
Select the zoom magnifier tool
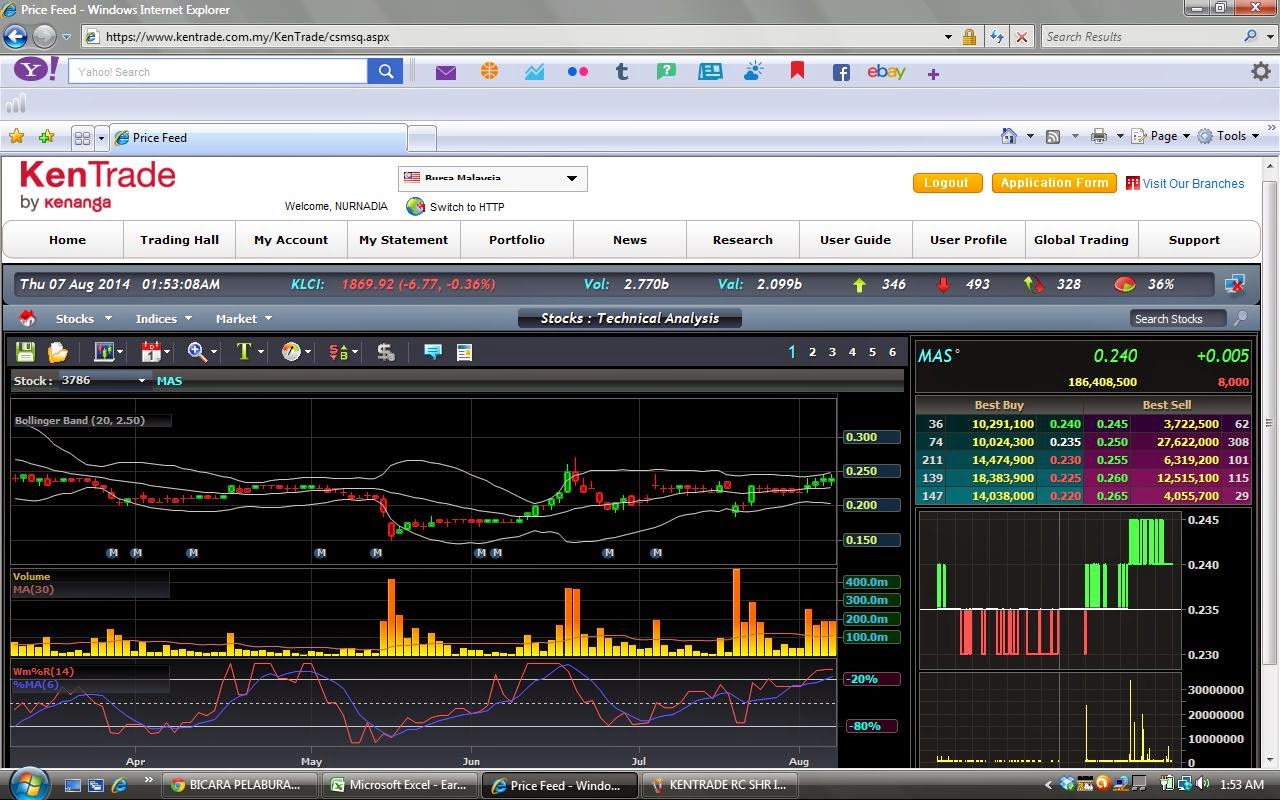coord(197,351)
